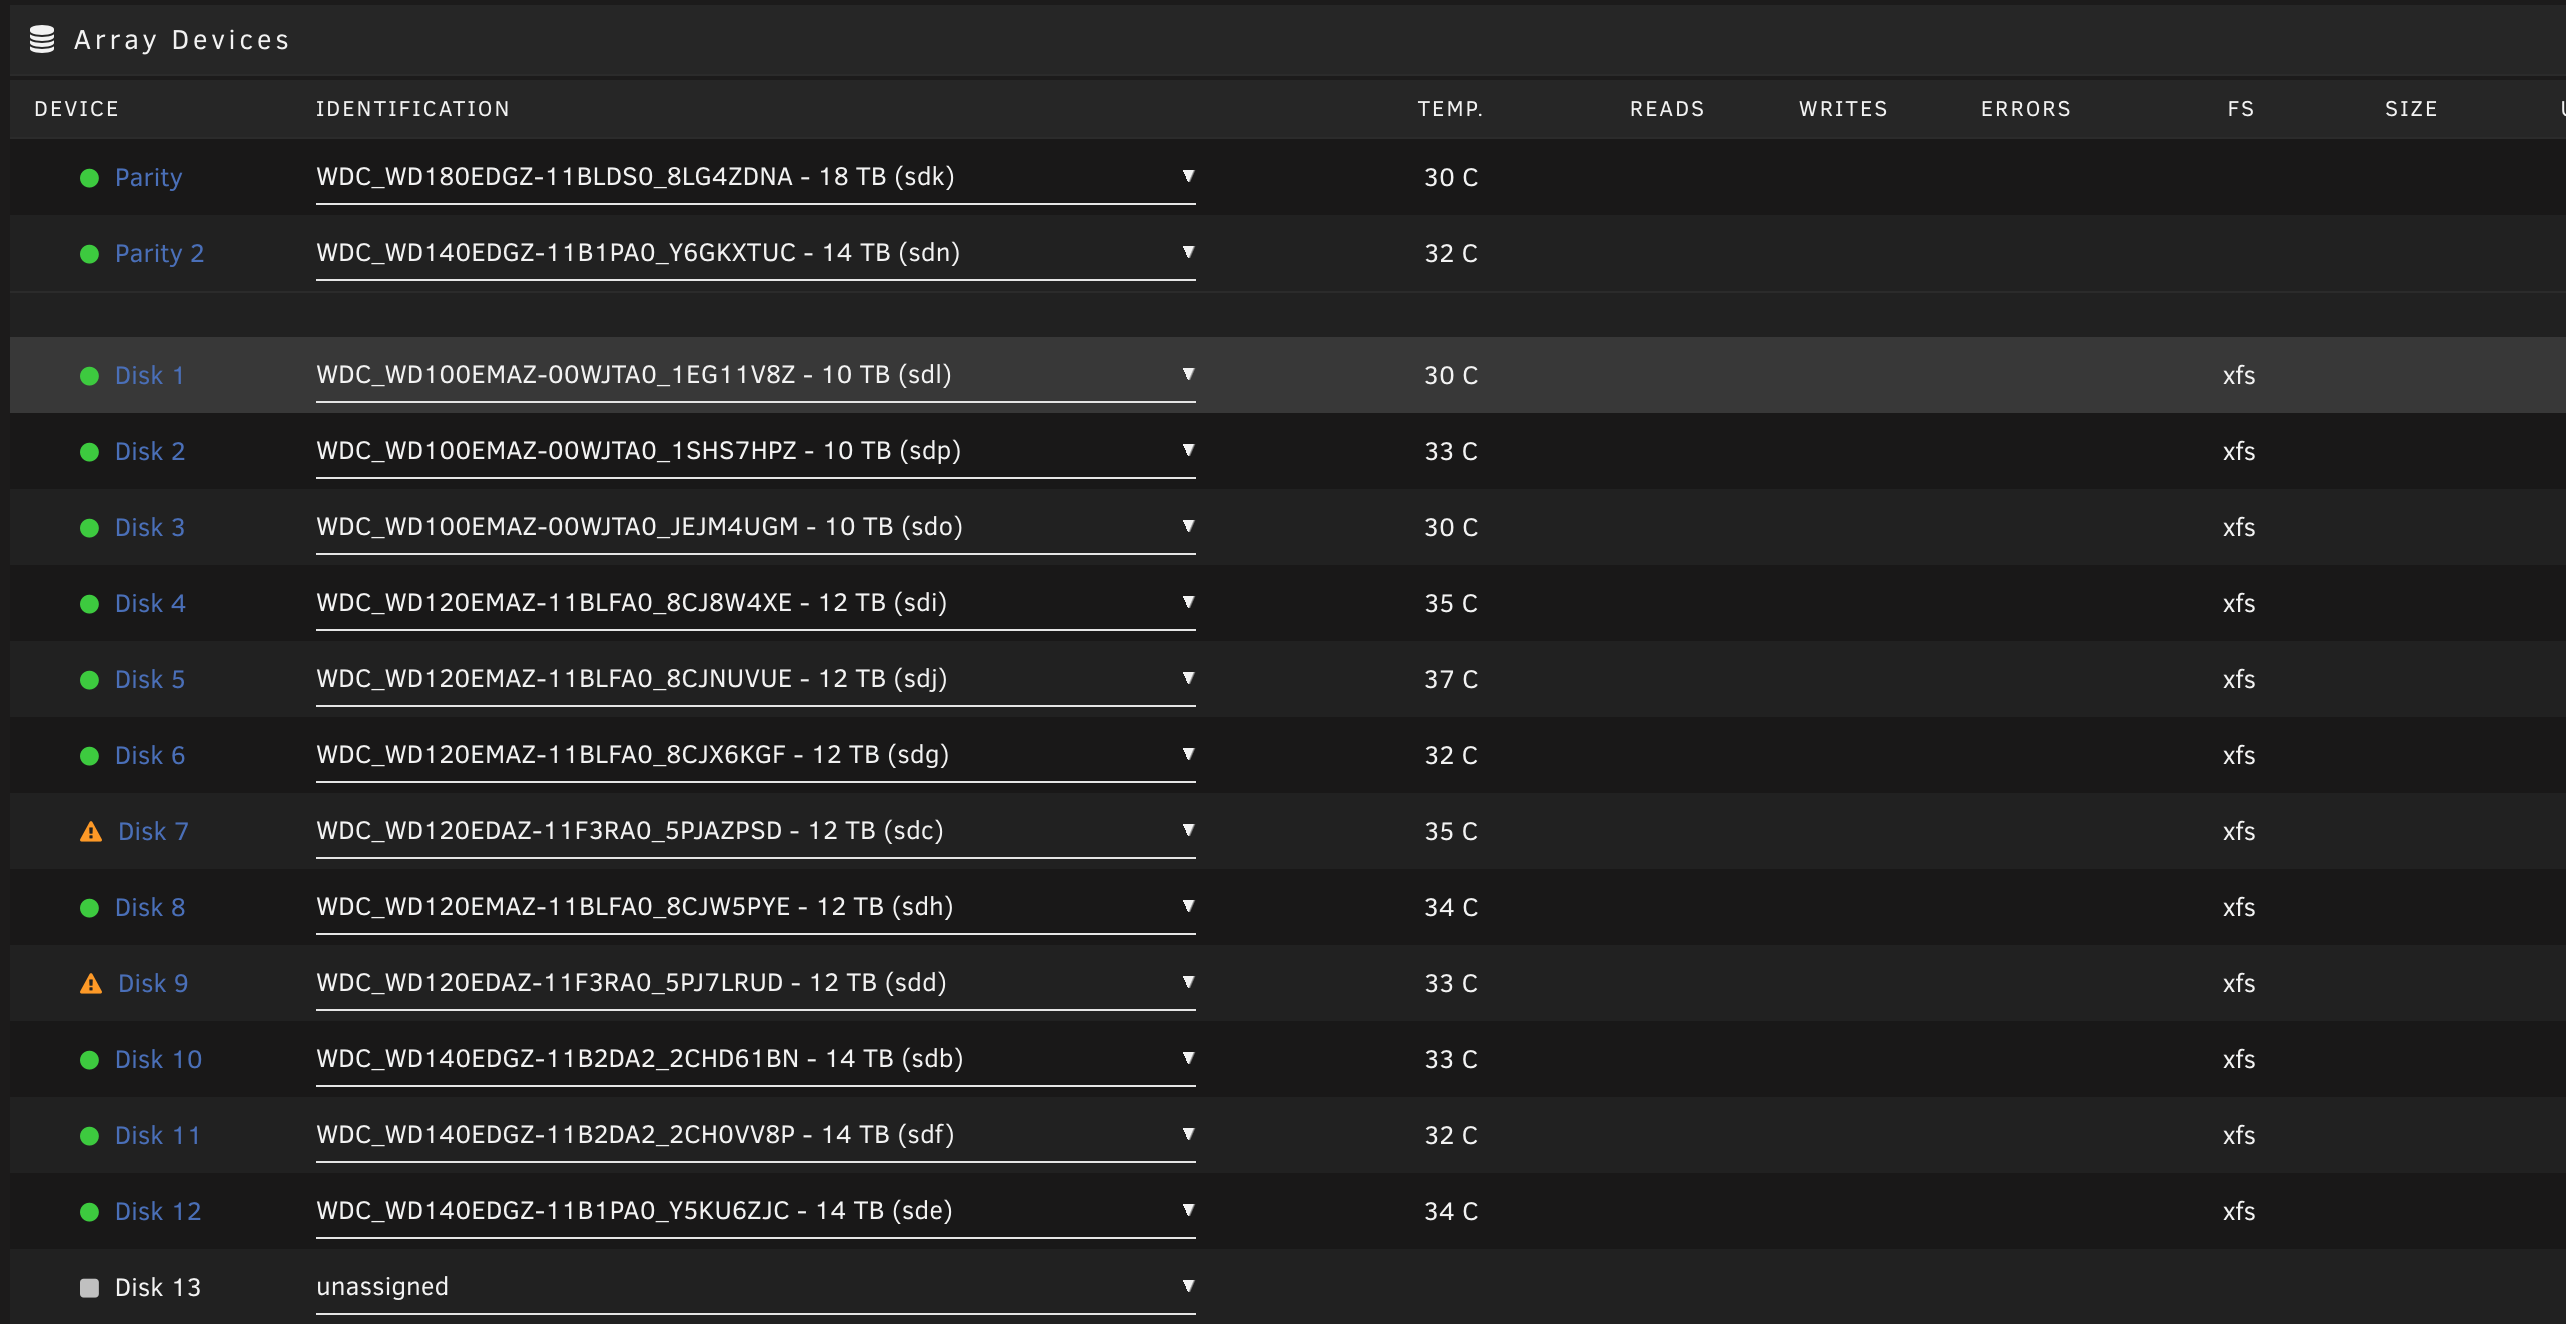This screenshot has width=2566, height=1324.
Task: Click the 37 C temperature for Disk 5
Action: [1451, 680]
